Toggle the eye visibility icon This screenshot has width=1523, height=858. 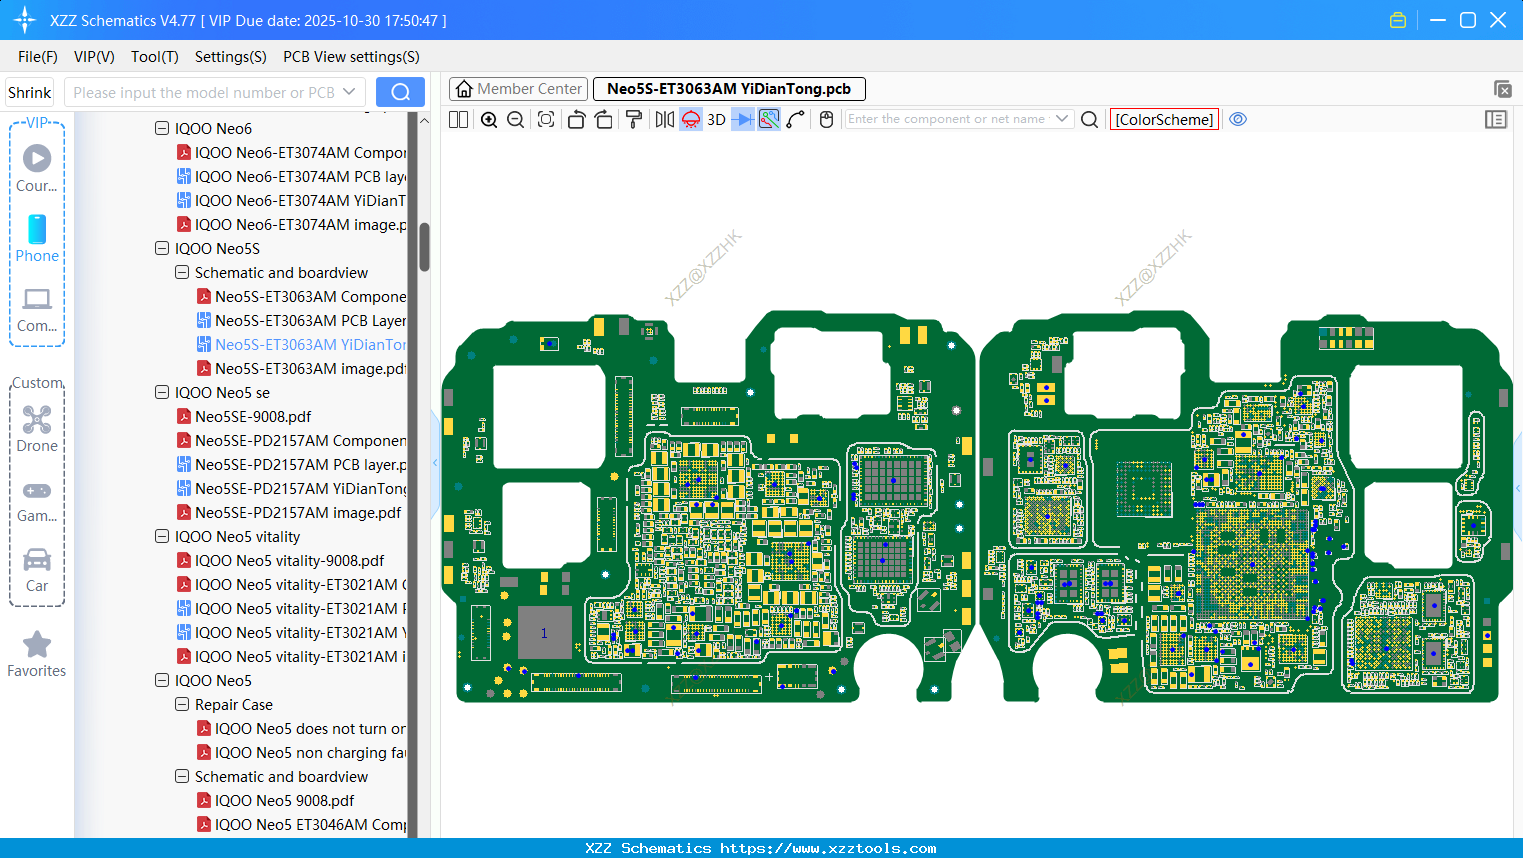[1238, 119]
